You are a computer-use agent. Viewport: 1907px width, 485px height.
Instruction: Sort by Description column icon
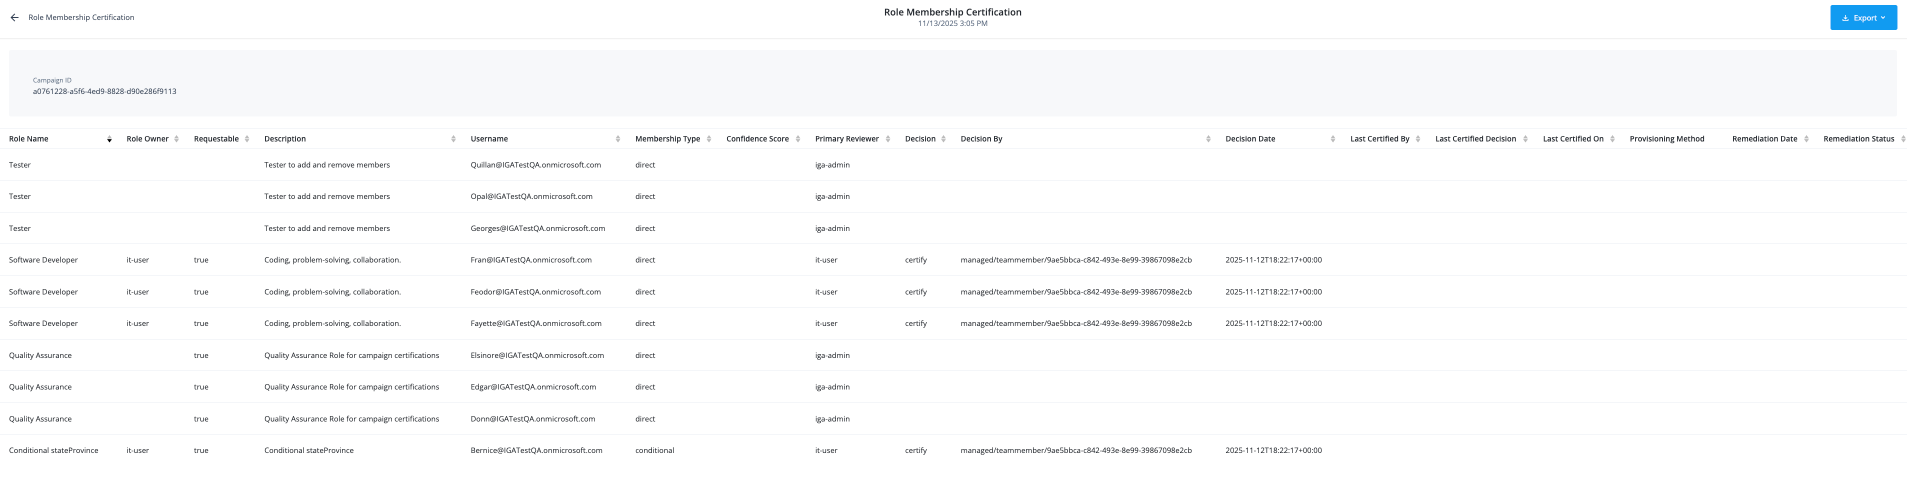click(x=453, y=139)
